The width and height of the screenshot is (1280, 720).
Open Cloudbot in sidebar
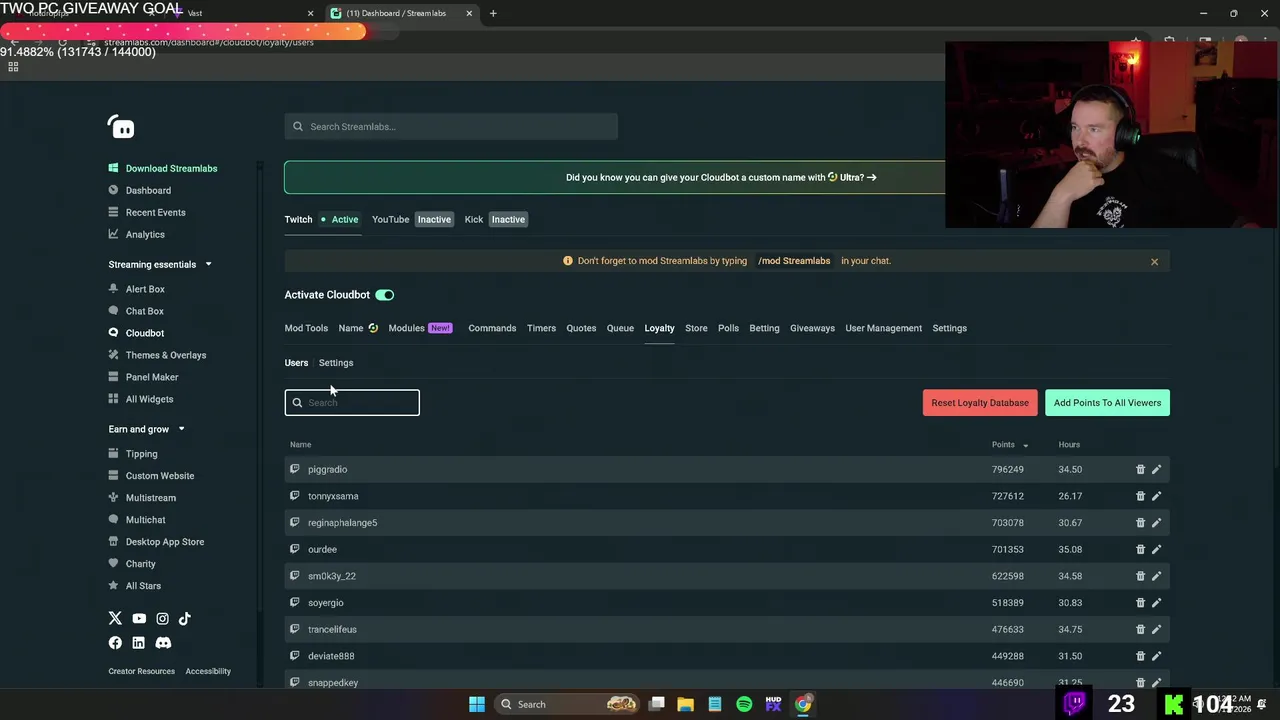(145, 333)
